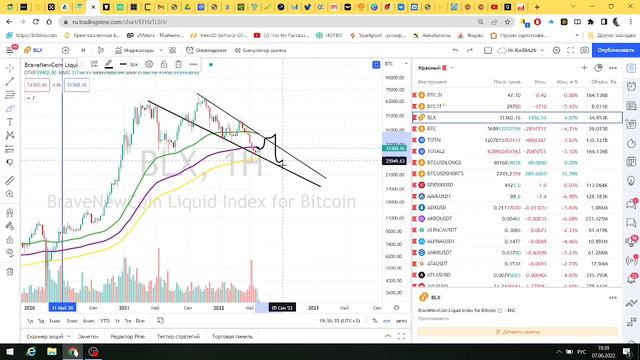Open BLX symbol search
The image size is (640, 360).
[x=33, y=50]
